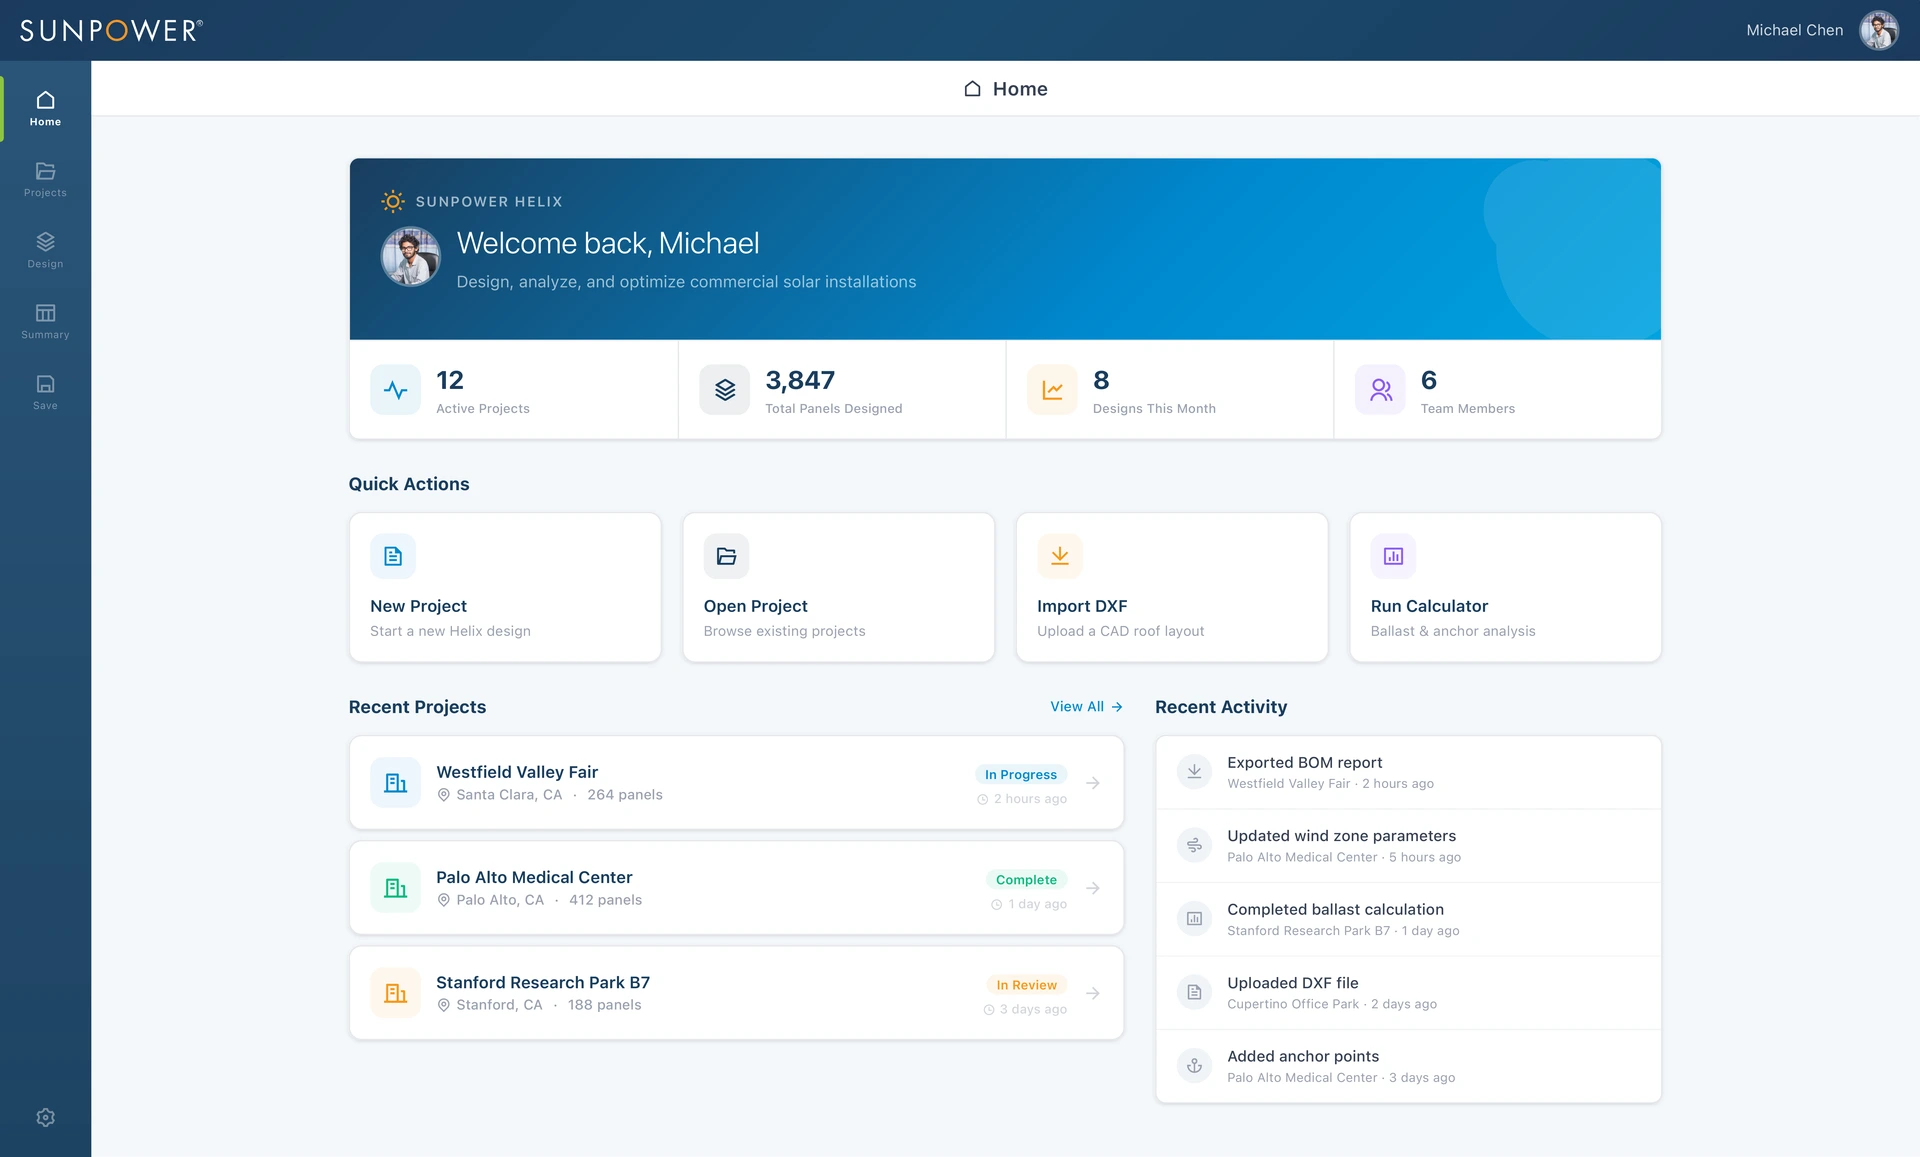Click the In Review status badge
This screenshot has width=1920, height=1157.
coord(1026,985)
